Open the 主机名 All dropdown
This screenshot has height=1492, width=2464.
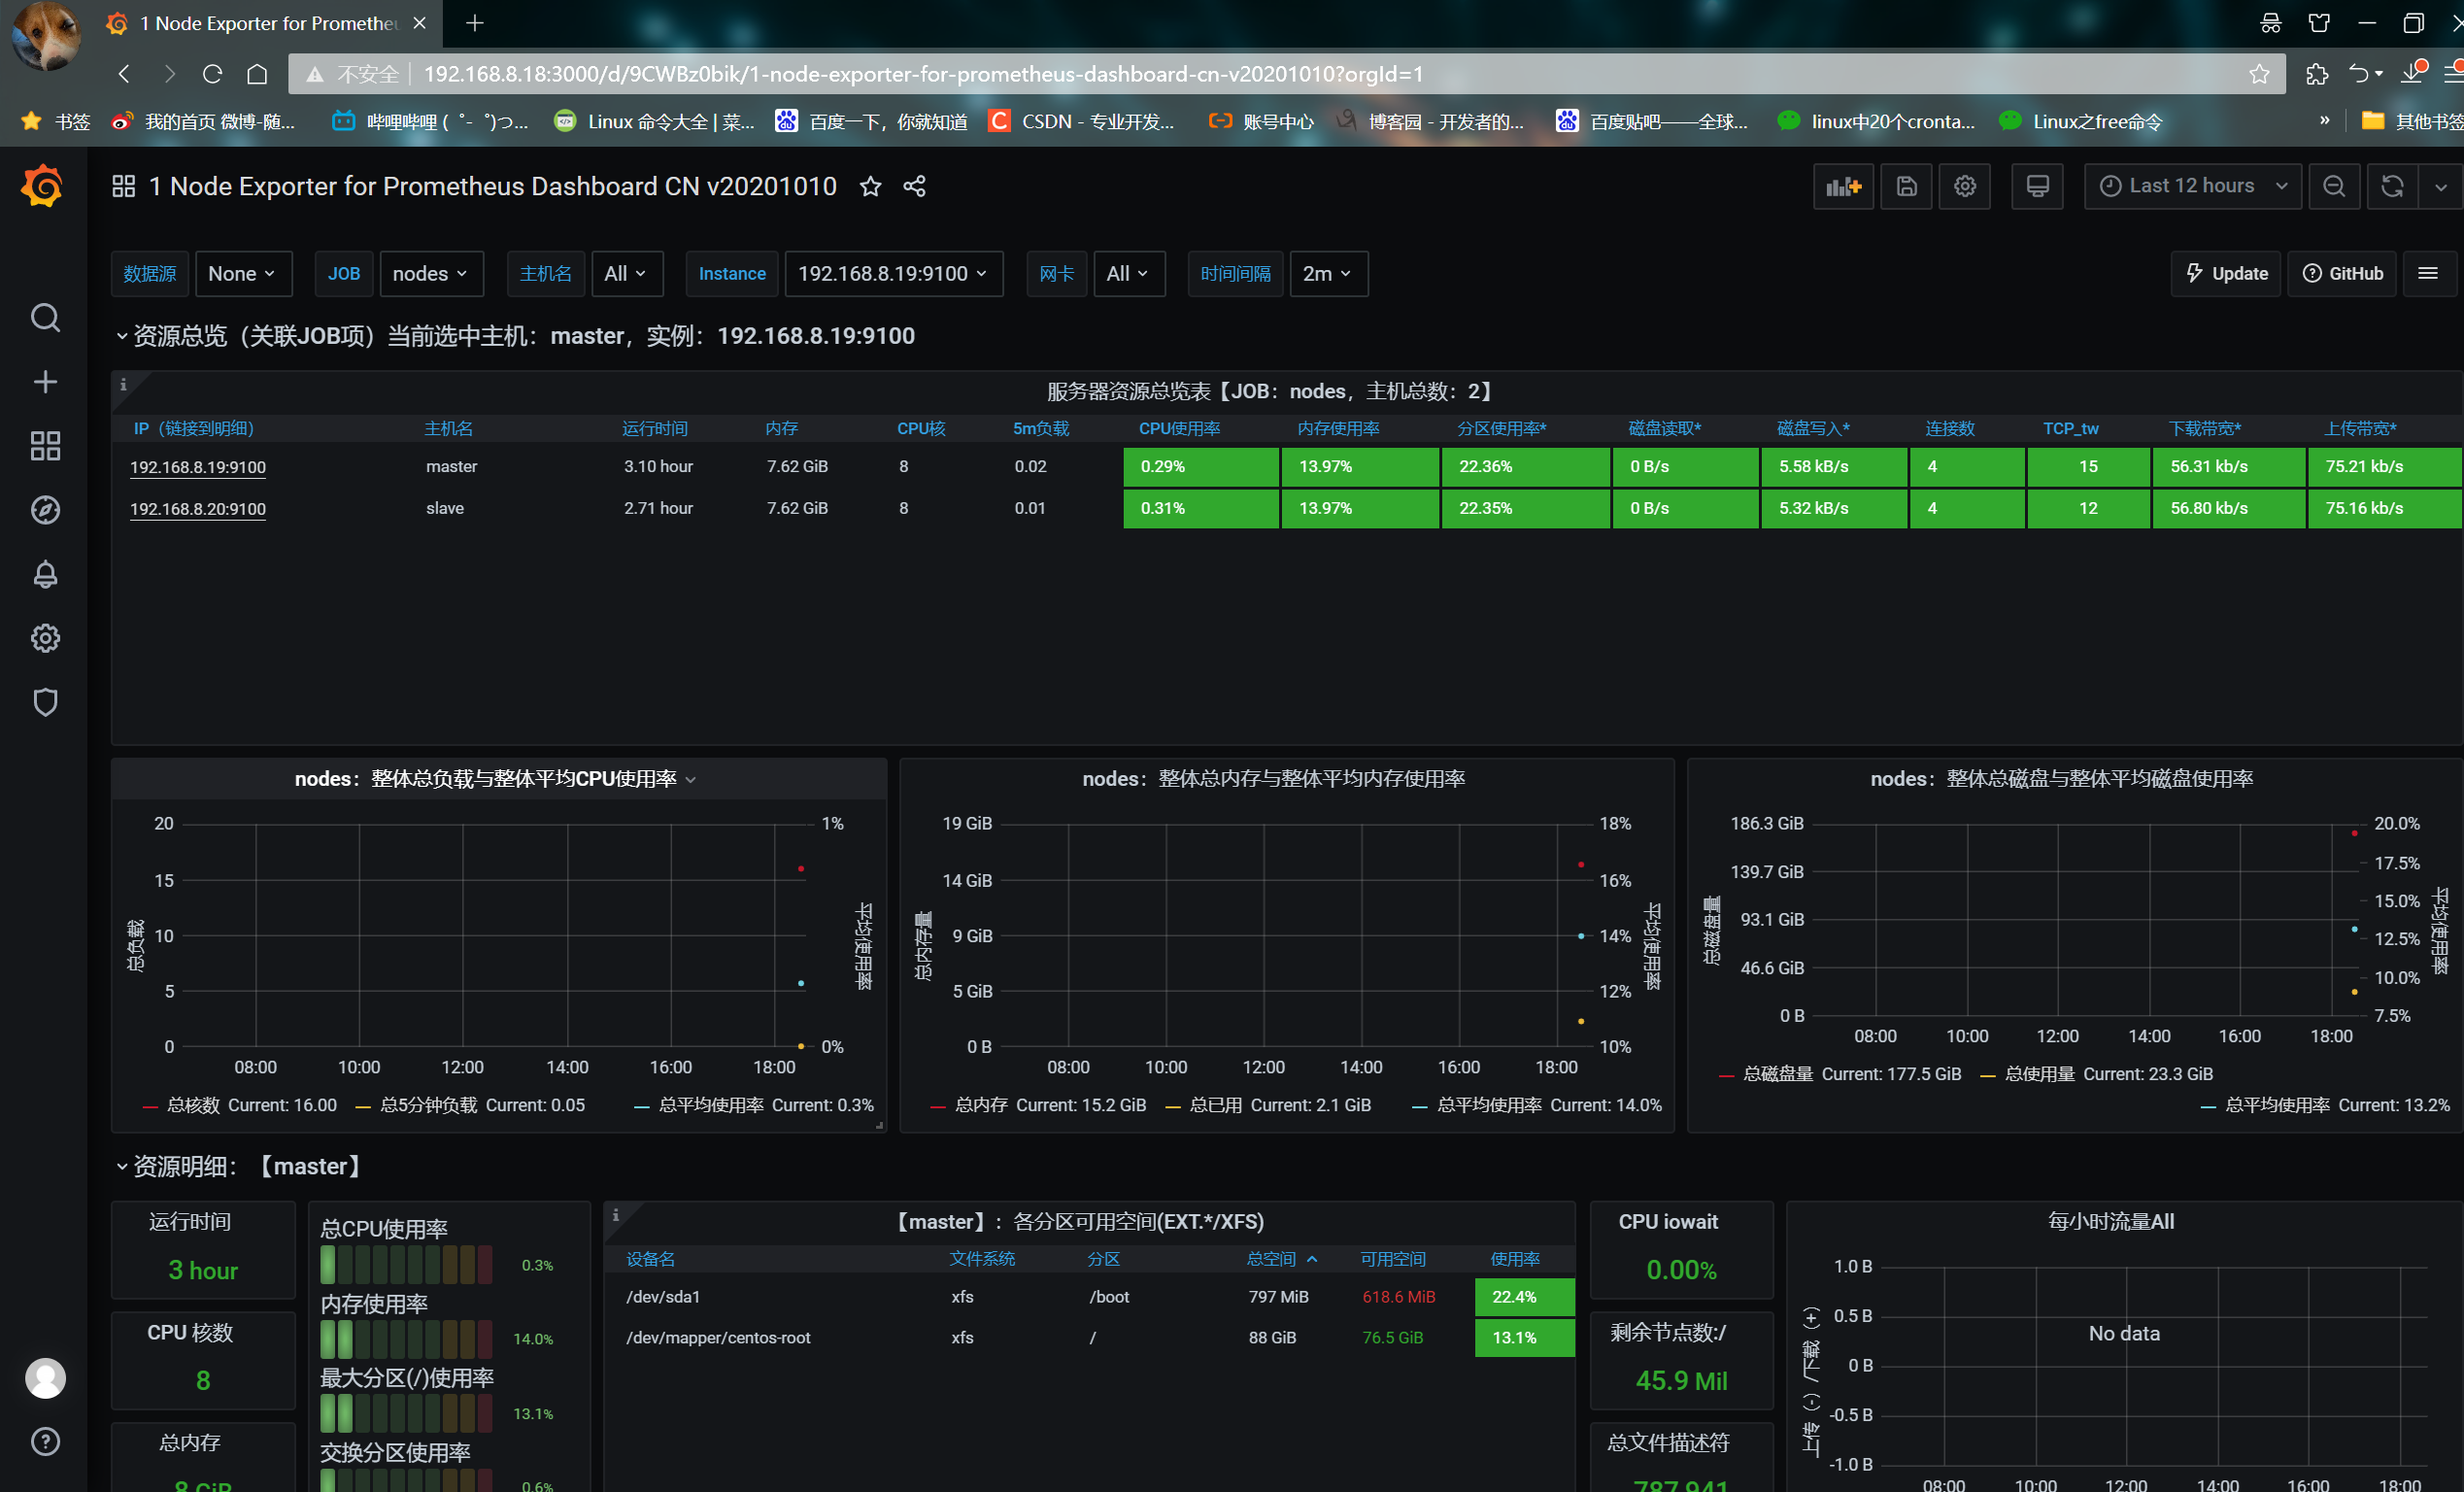pyautogui.click(x=627, y=274)
